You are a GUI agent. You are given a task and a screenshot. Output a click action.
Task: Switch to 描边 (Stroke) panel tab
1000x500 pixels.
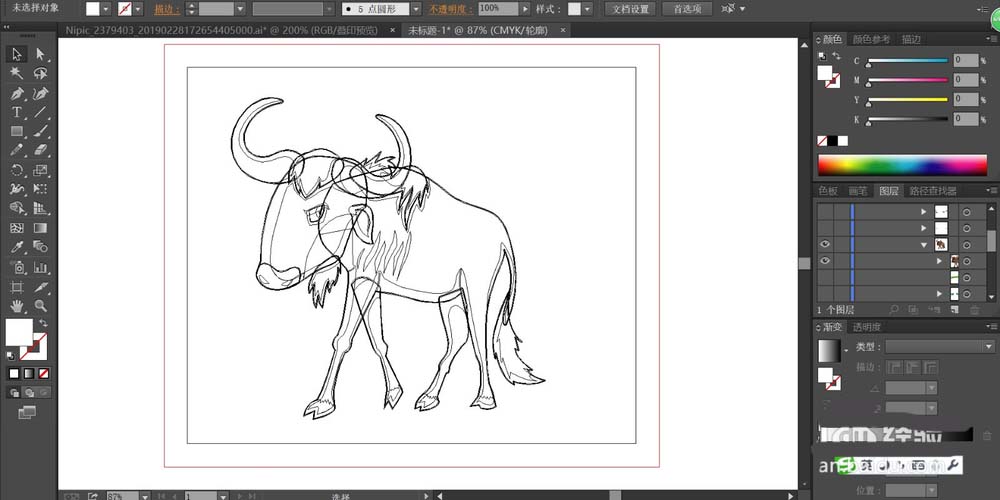(911, 40)
